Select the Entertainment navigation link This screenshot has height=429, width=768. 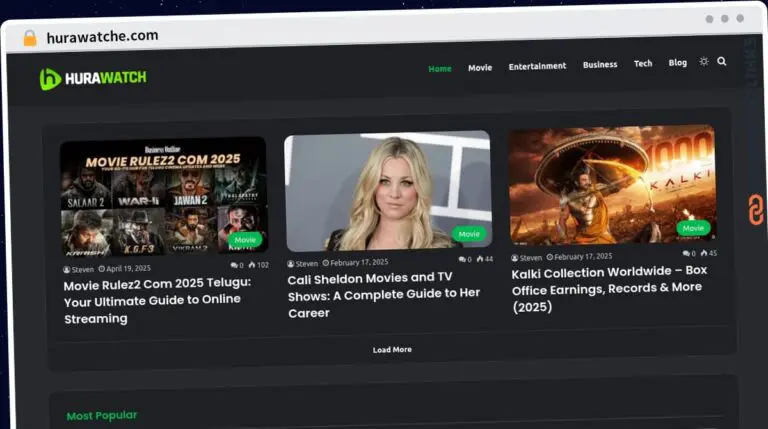[537, 66]
